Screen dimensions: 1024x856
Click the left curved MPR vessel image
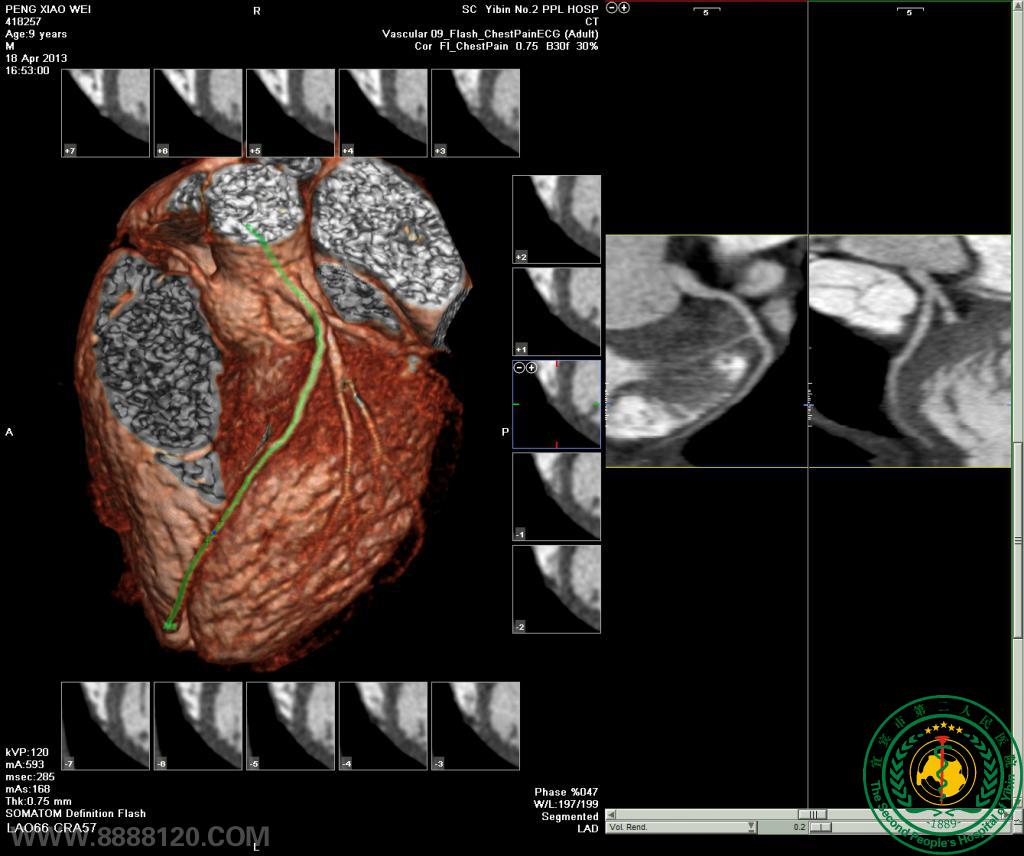point(706,351)
